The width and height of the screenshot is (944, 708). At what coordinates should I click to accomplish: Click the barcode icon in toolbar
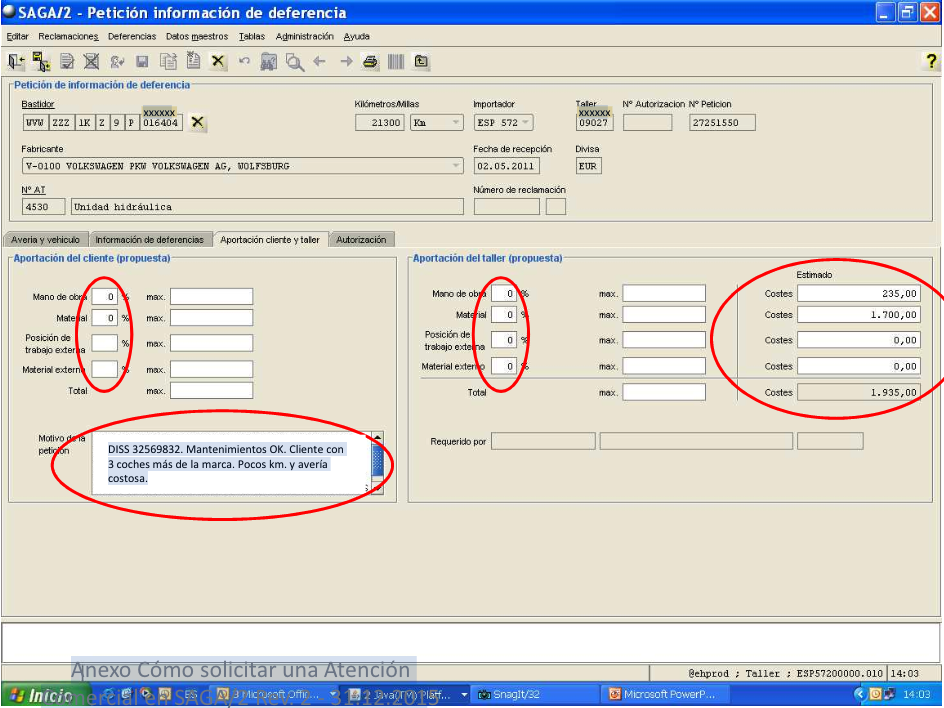click(x=396, y=61)
